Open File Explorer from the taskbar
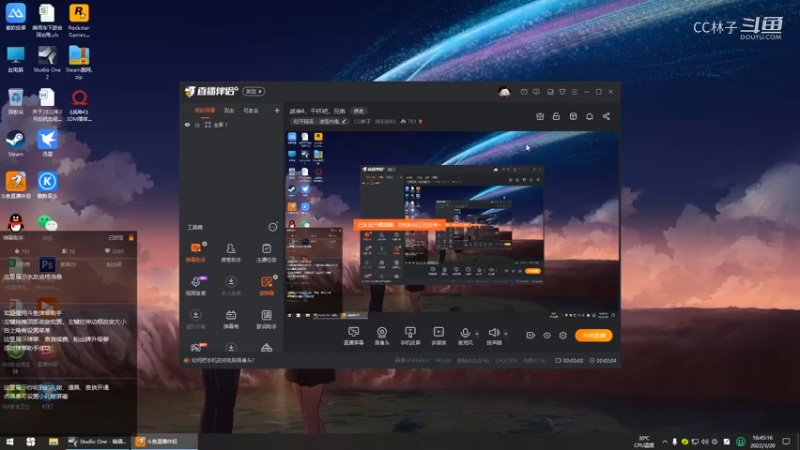800x450 pixels. click(53, 441)
